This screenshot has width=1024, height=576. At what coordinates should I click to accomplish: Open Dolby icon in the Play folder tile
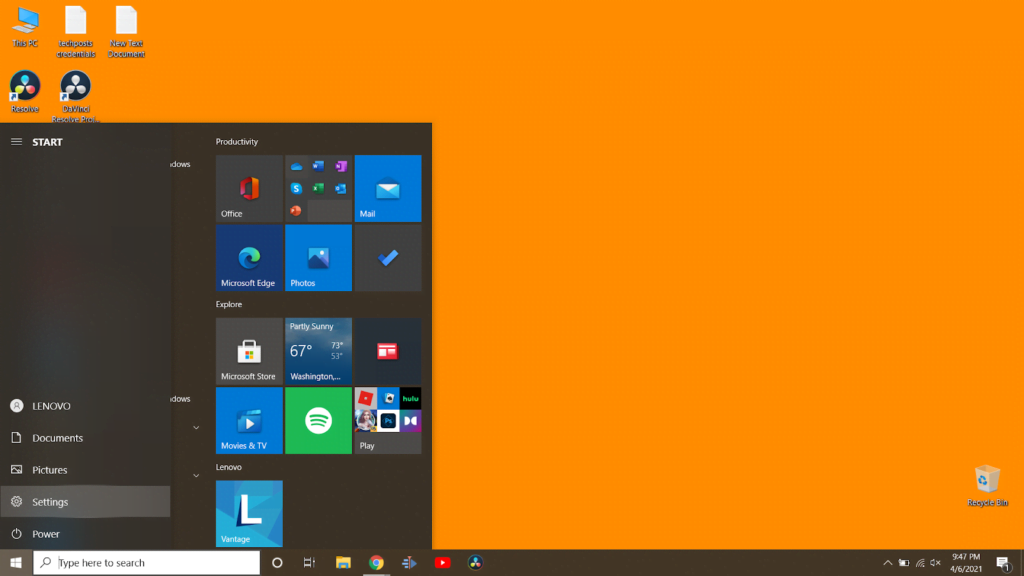click(411, 421)
